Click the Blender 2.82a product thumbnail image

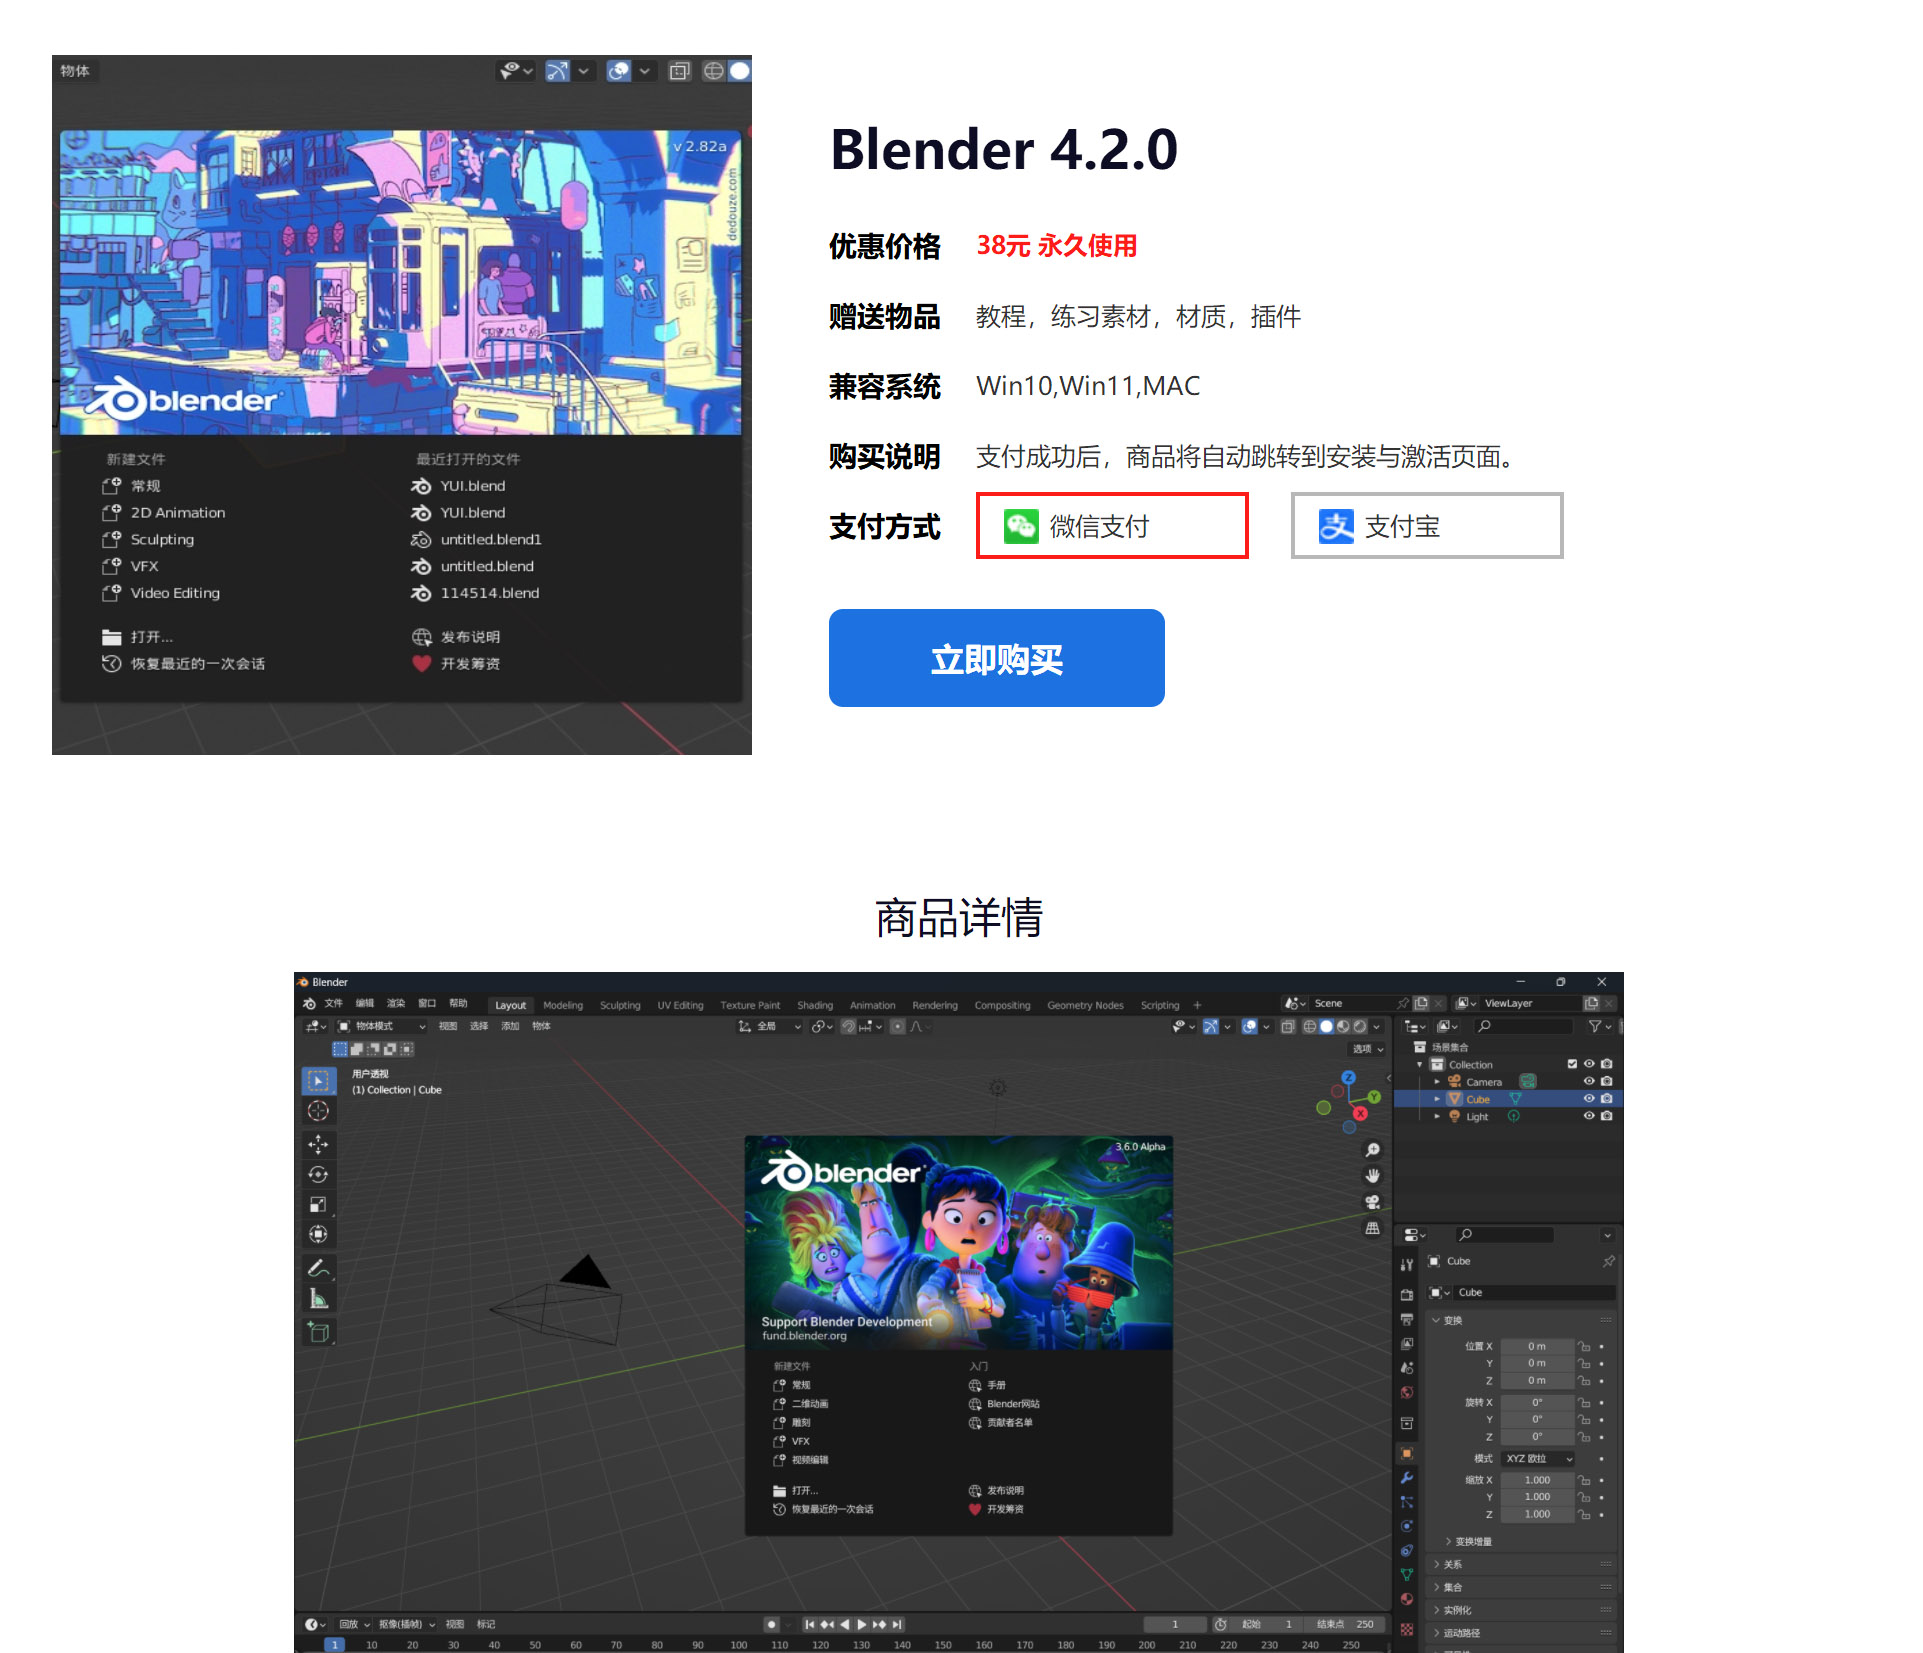[402, 405]
